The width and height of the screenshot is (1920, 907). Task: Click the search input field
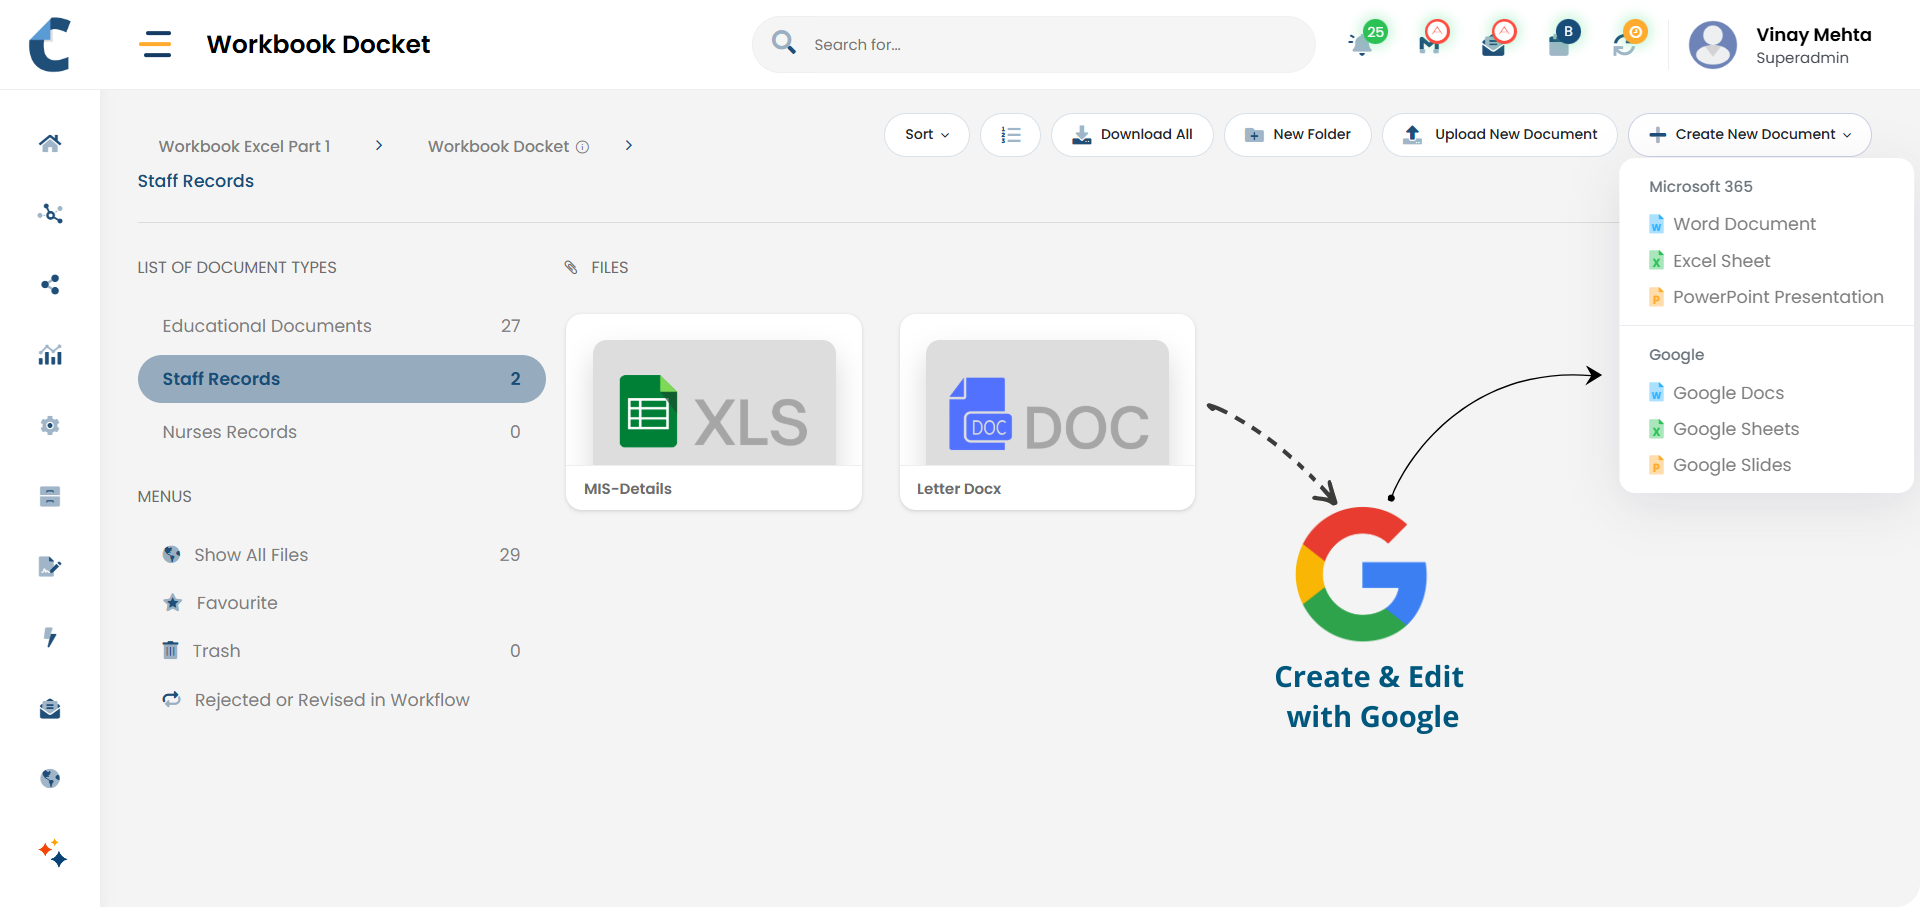click(x=1050, y=45)
